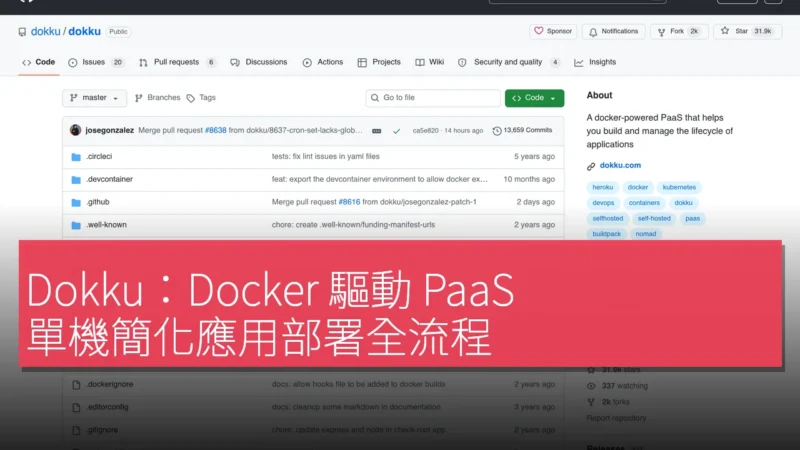View the 13,659 Commits history
The height and width of the screenshot is (450, 800).
pyautogui.click(x=522, y=131)
